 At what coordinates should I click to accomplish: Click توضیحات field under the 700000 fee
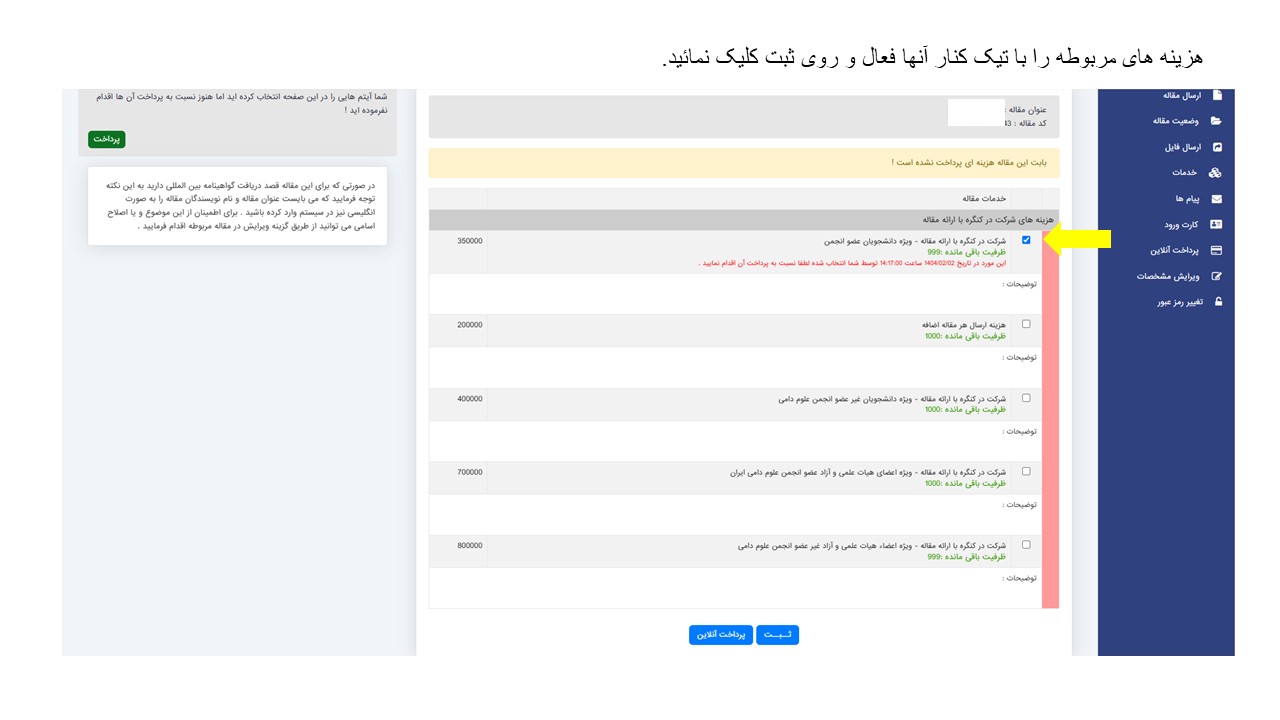coord(735,514)
